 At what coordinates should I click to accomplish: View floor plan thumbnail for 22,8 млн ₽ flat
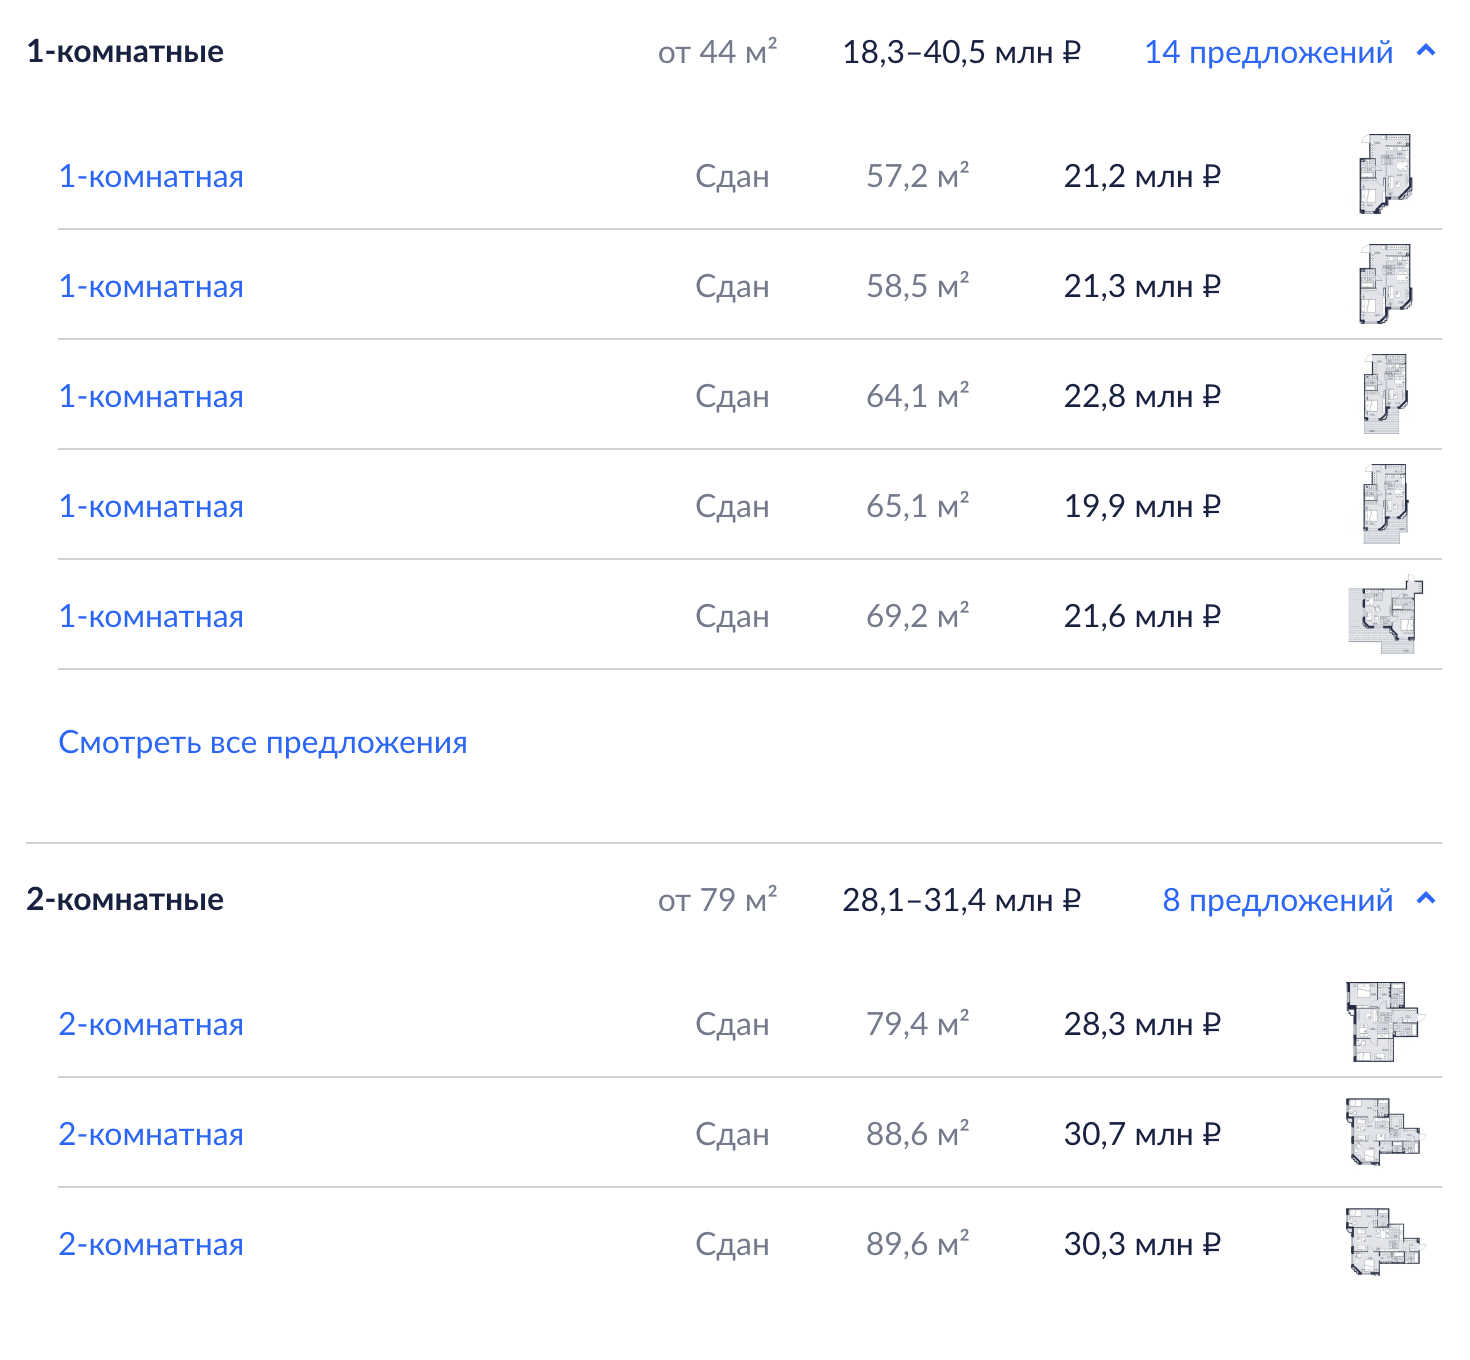click(x=1385, y=393)
